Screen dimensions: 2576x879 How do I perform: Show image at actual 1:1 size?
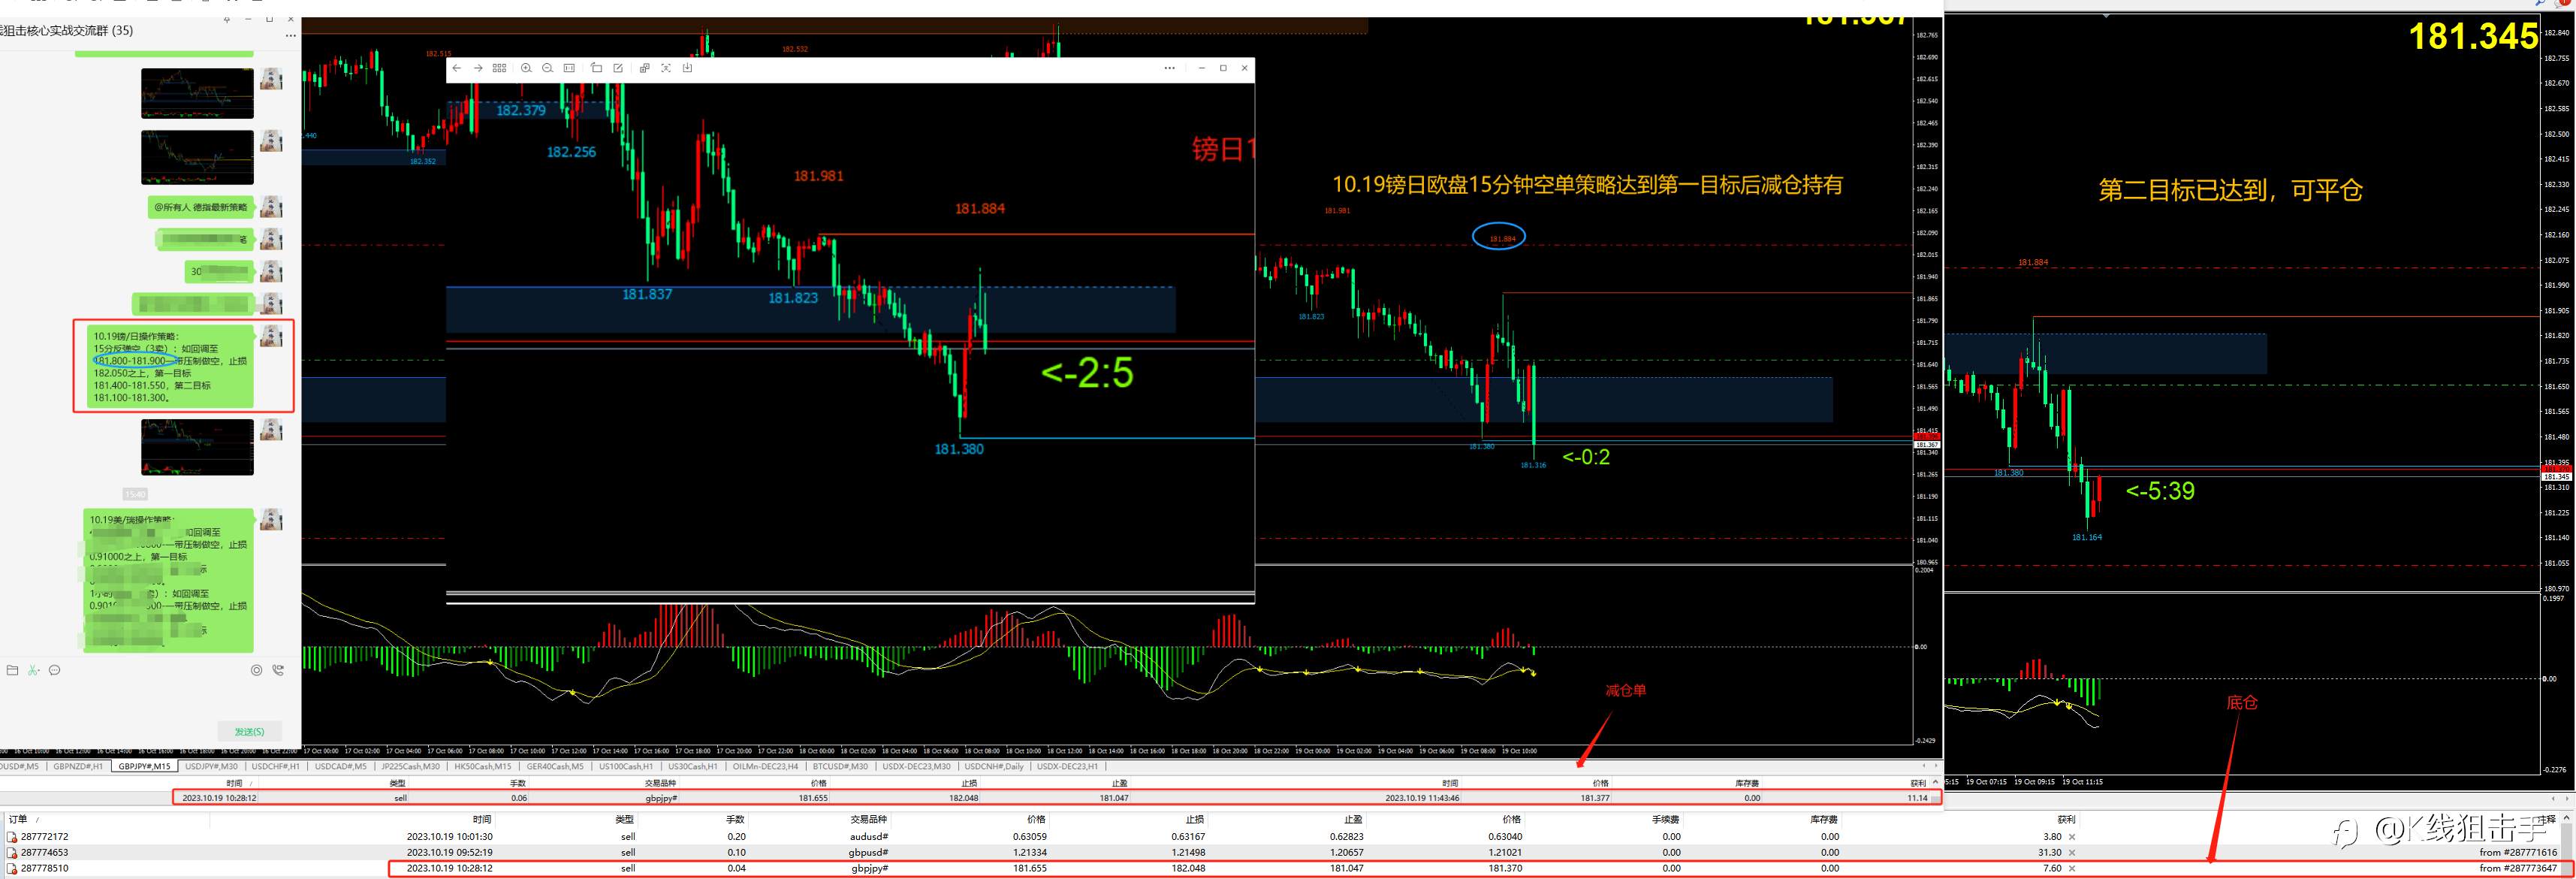(x=569, y=68)
